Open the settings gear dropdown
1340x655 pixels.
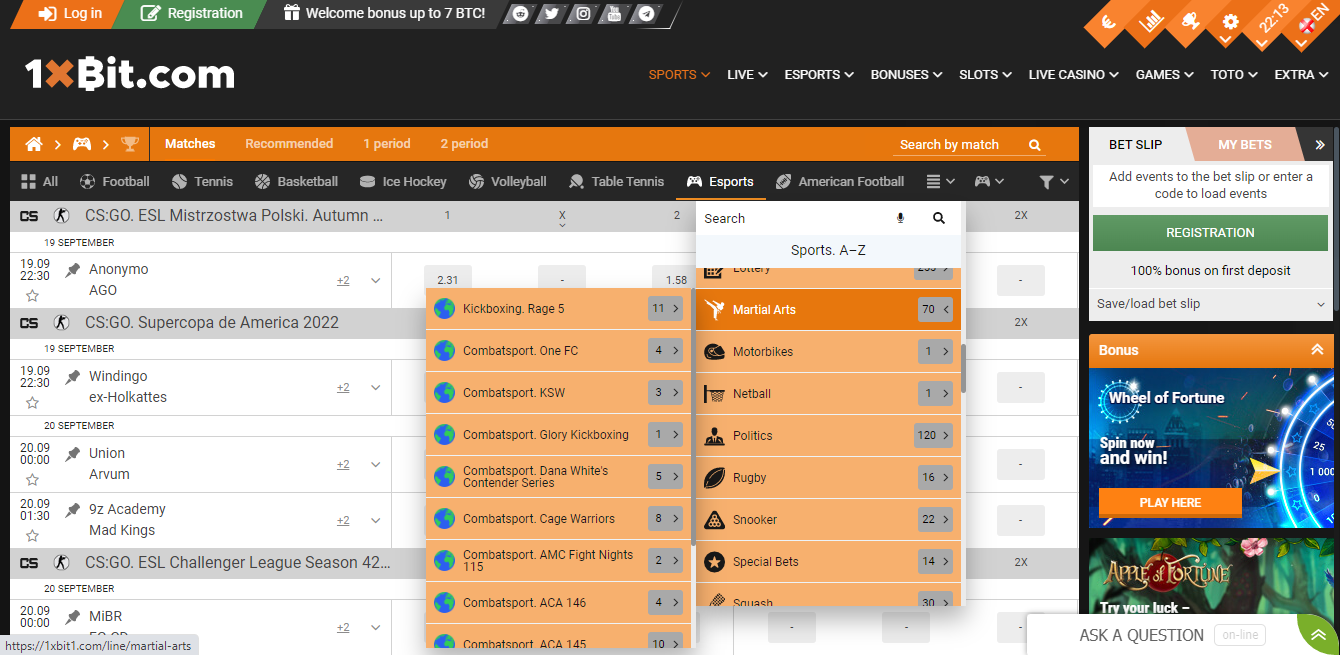pos(1229,19)
